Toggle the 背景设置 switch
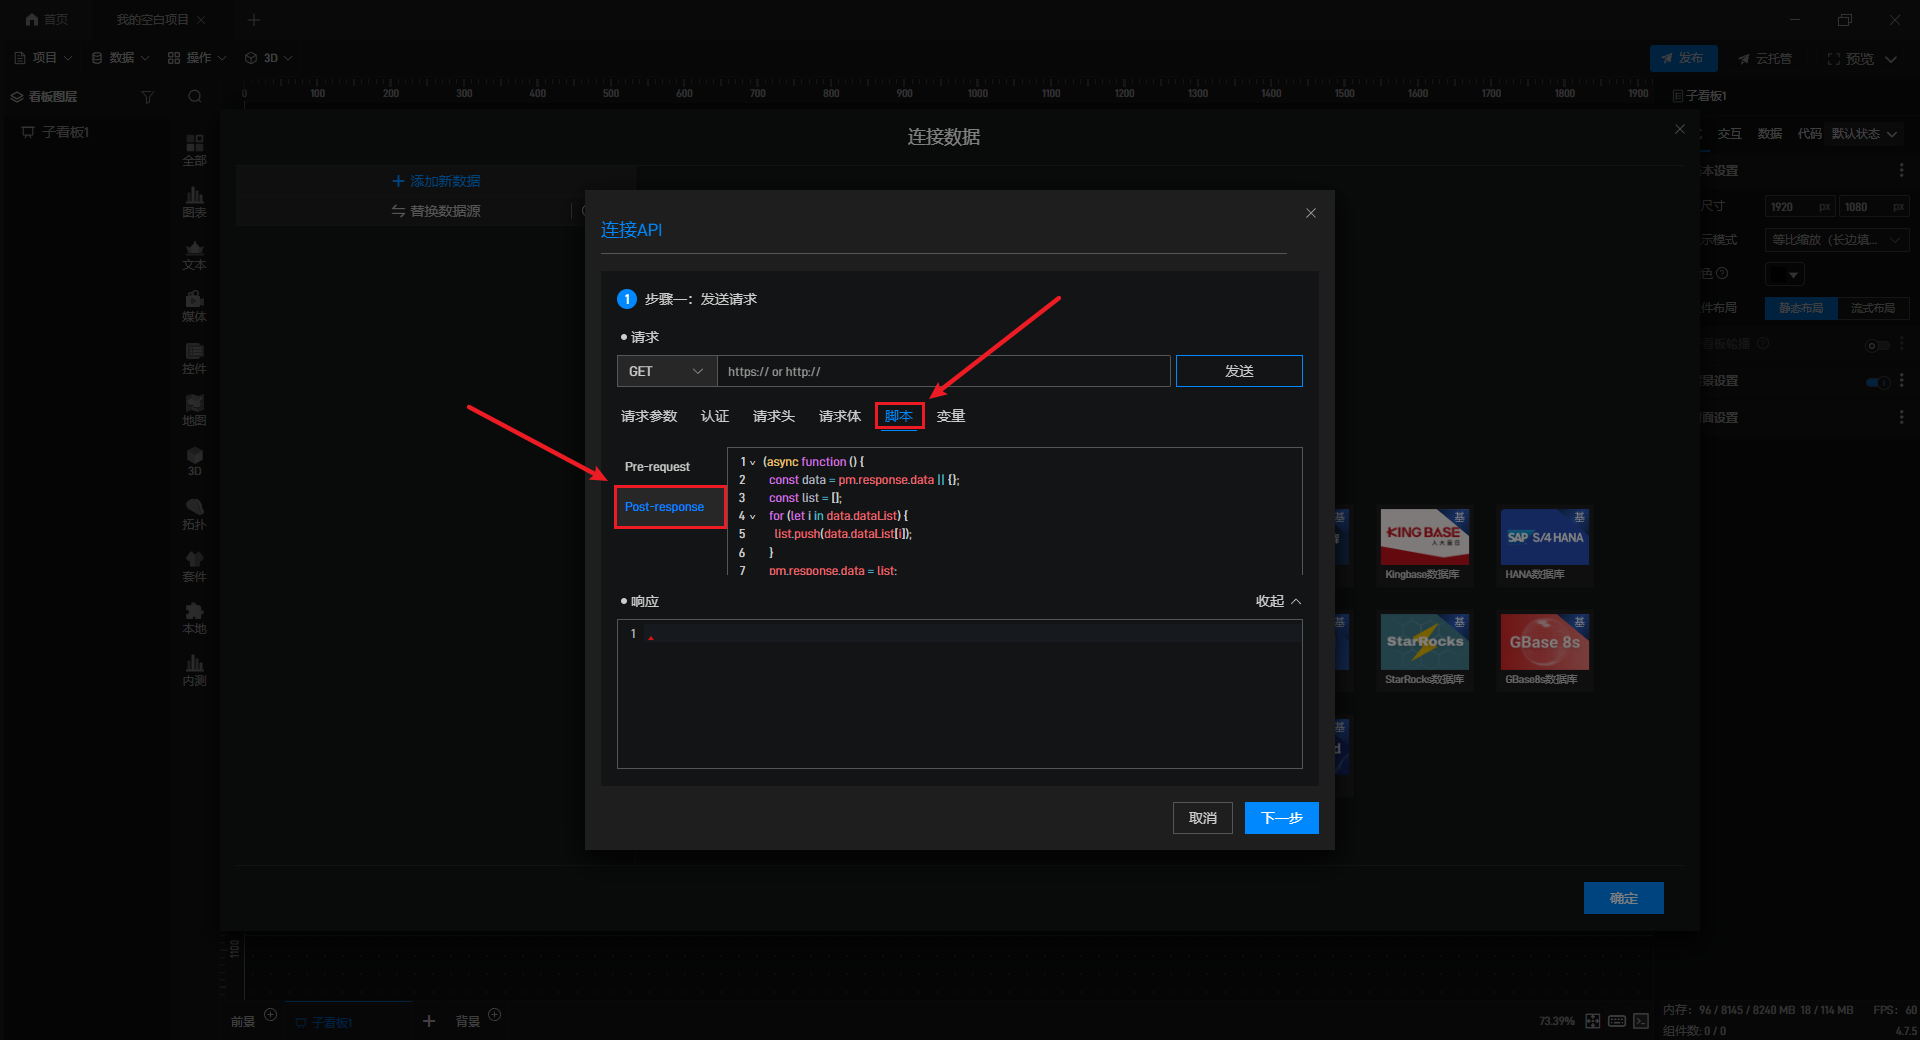This screenshot has width=1920, height=1040. pyautogui.click(x=1878, y=382)
